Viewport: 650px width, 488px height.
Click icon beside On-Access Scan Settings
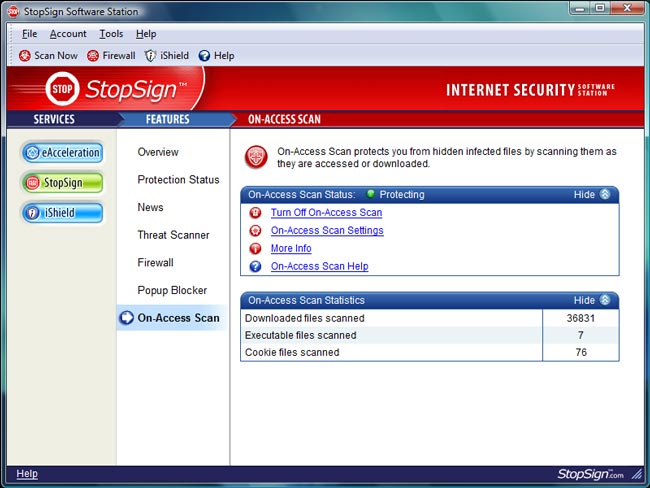(x=255, y=231)
